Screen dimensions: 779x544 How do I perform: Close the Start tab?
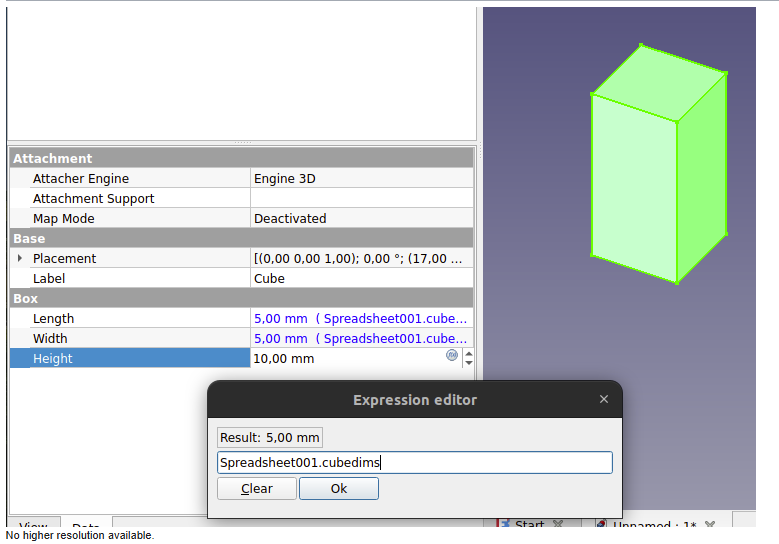(558, 524)
